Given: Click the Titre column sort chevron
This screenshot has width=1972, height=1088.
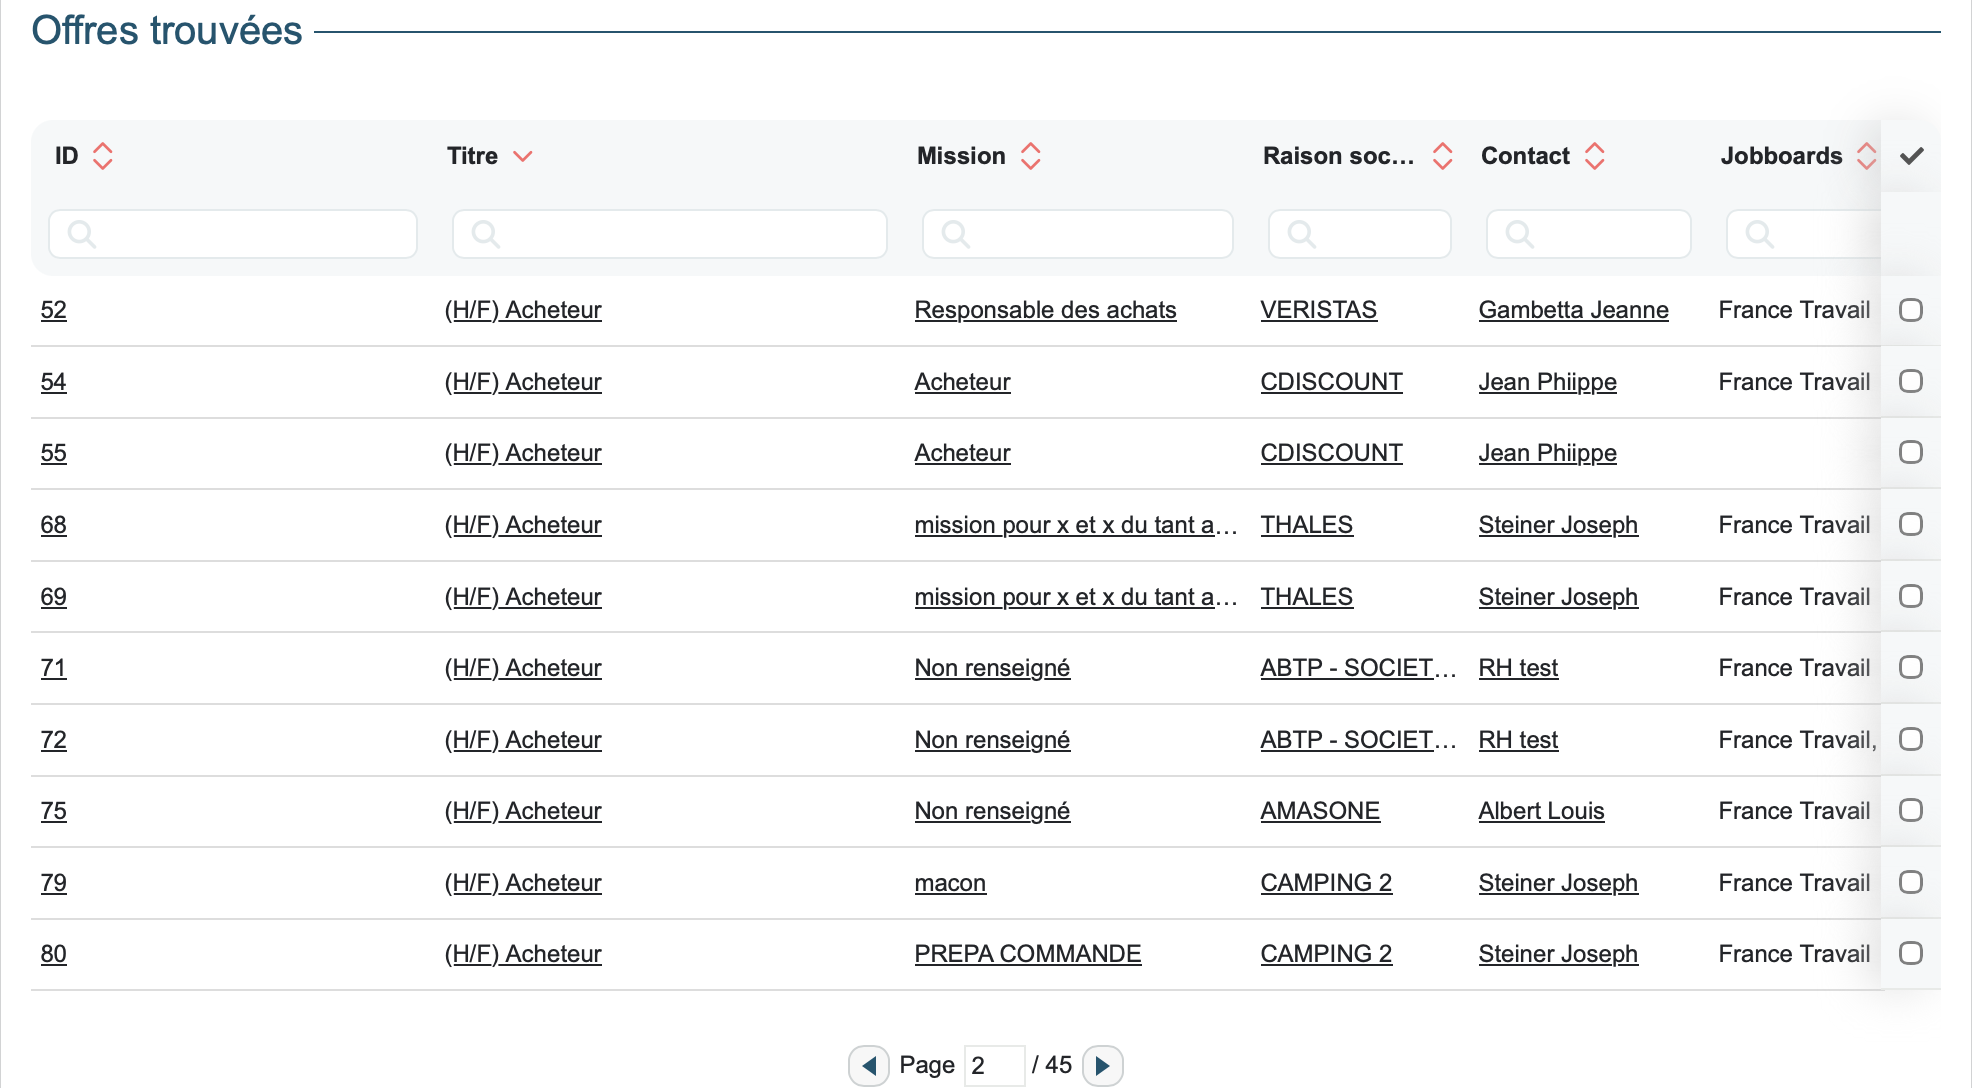Looking at the screenshot, I should [x=522, y=156].
